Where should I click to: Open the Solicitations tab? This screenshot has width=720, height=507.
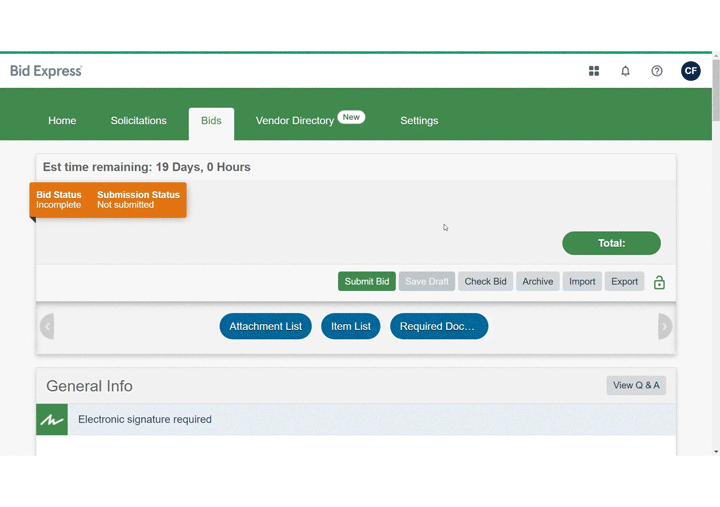pyautogui.click(x=138, y=121)
